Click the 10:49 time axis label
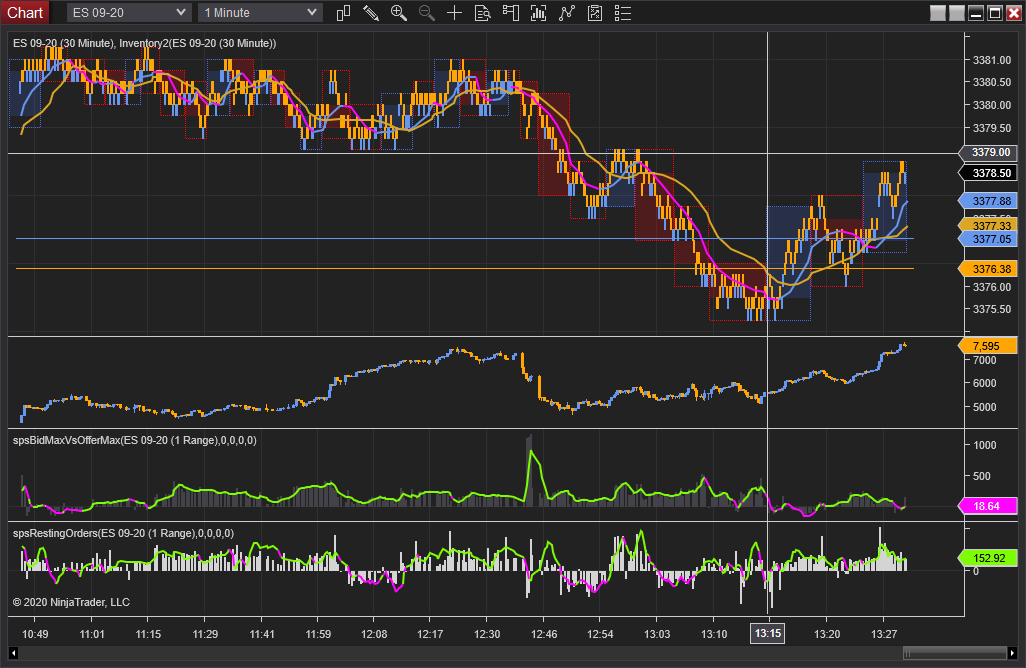 click(35, 634)
